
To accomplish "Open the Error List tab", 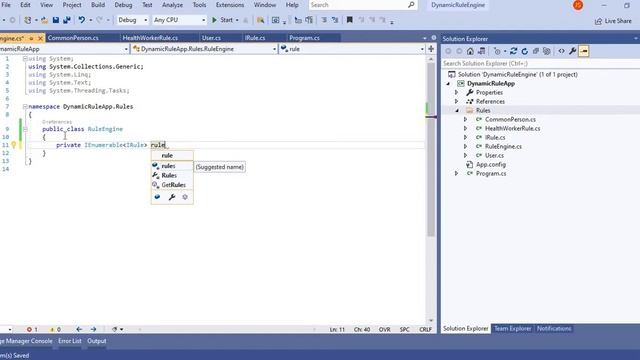I will [x=70, y=341].
